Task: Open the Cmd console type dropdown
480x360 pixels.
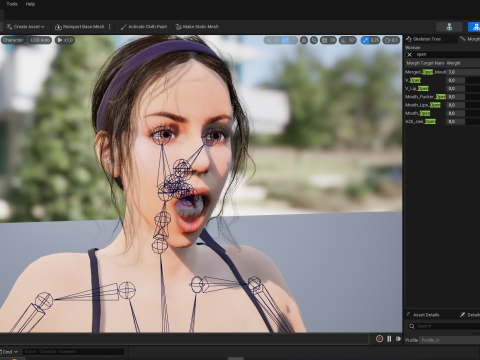Action: coord(9,352)
